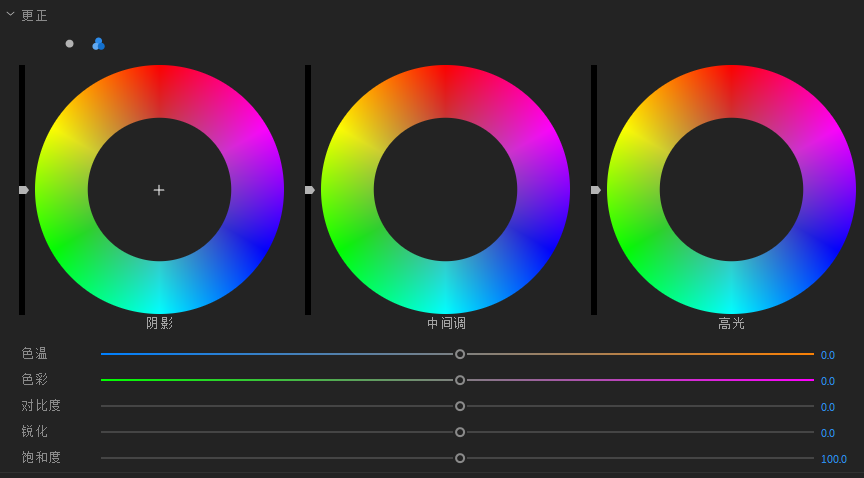Collapse the 更正 section chevron
This screenshot has height=478, width=864.
(x=10, y=15)
